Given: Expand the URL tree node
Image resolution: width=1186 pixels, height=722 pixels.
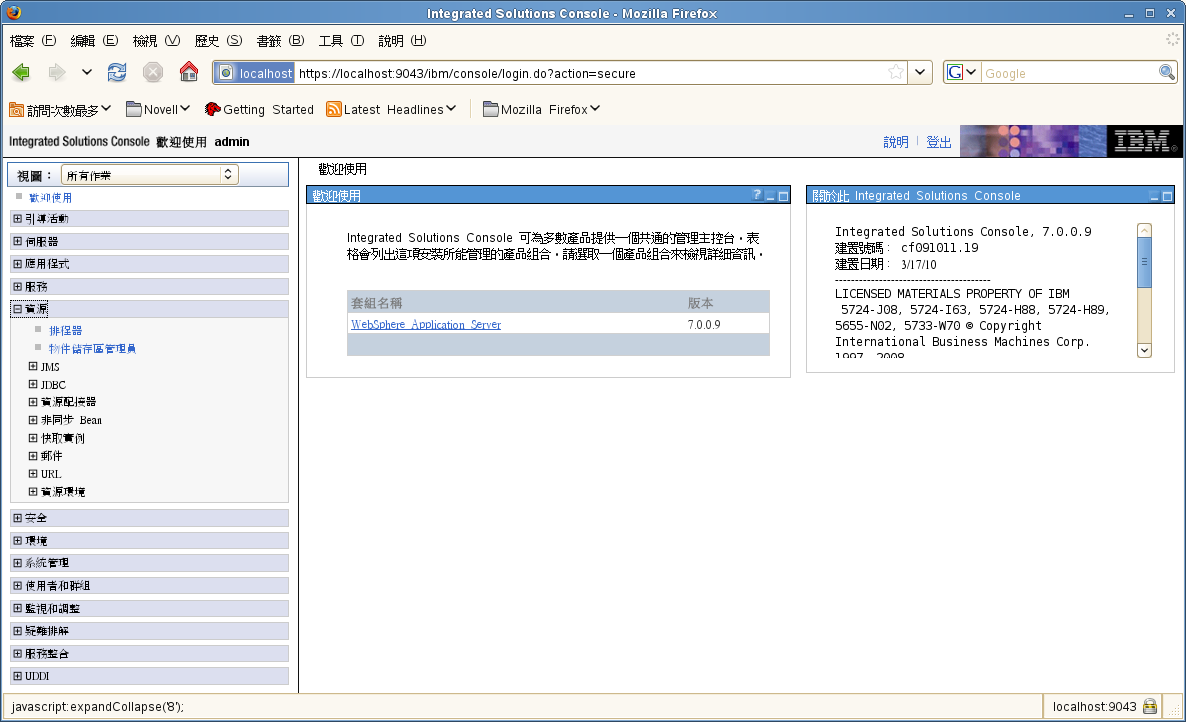Looking at the screenshot, I should point(33,473).
